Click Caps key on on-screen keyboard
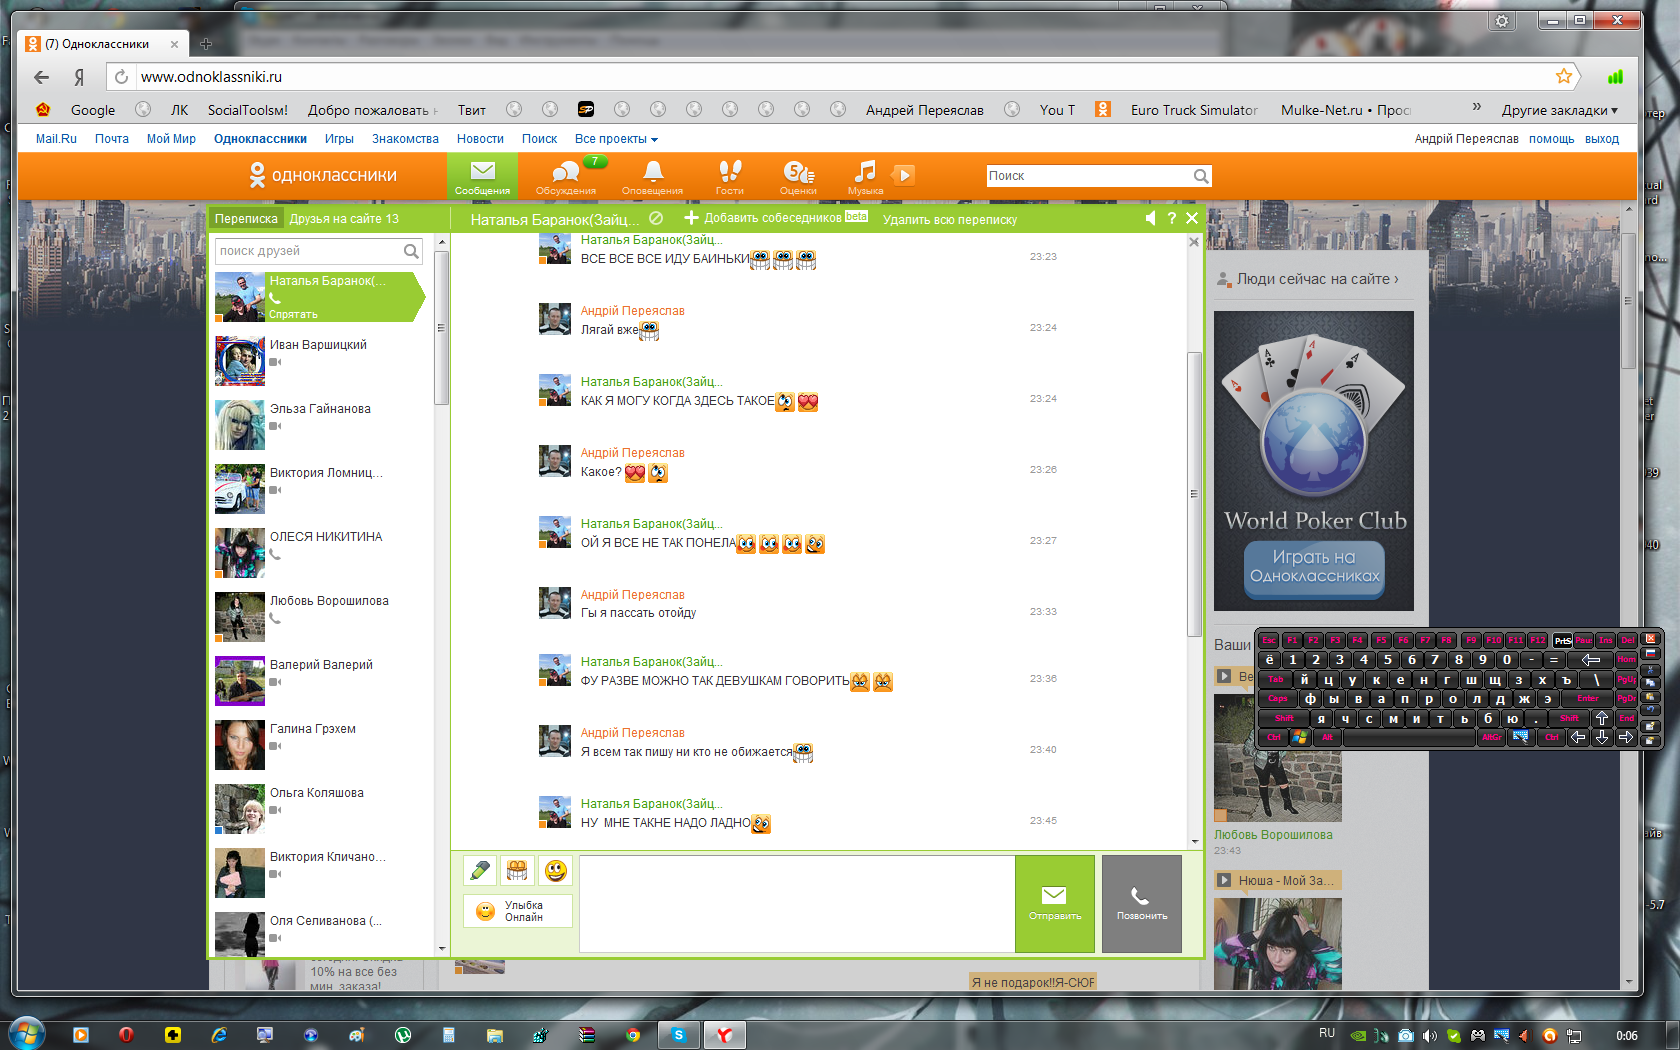The width and height of the screenshot is (1680, 1050). [1277, 699]
